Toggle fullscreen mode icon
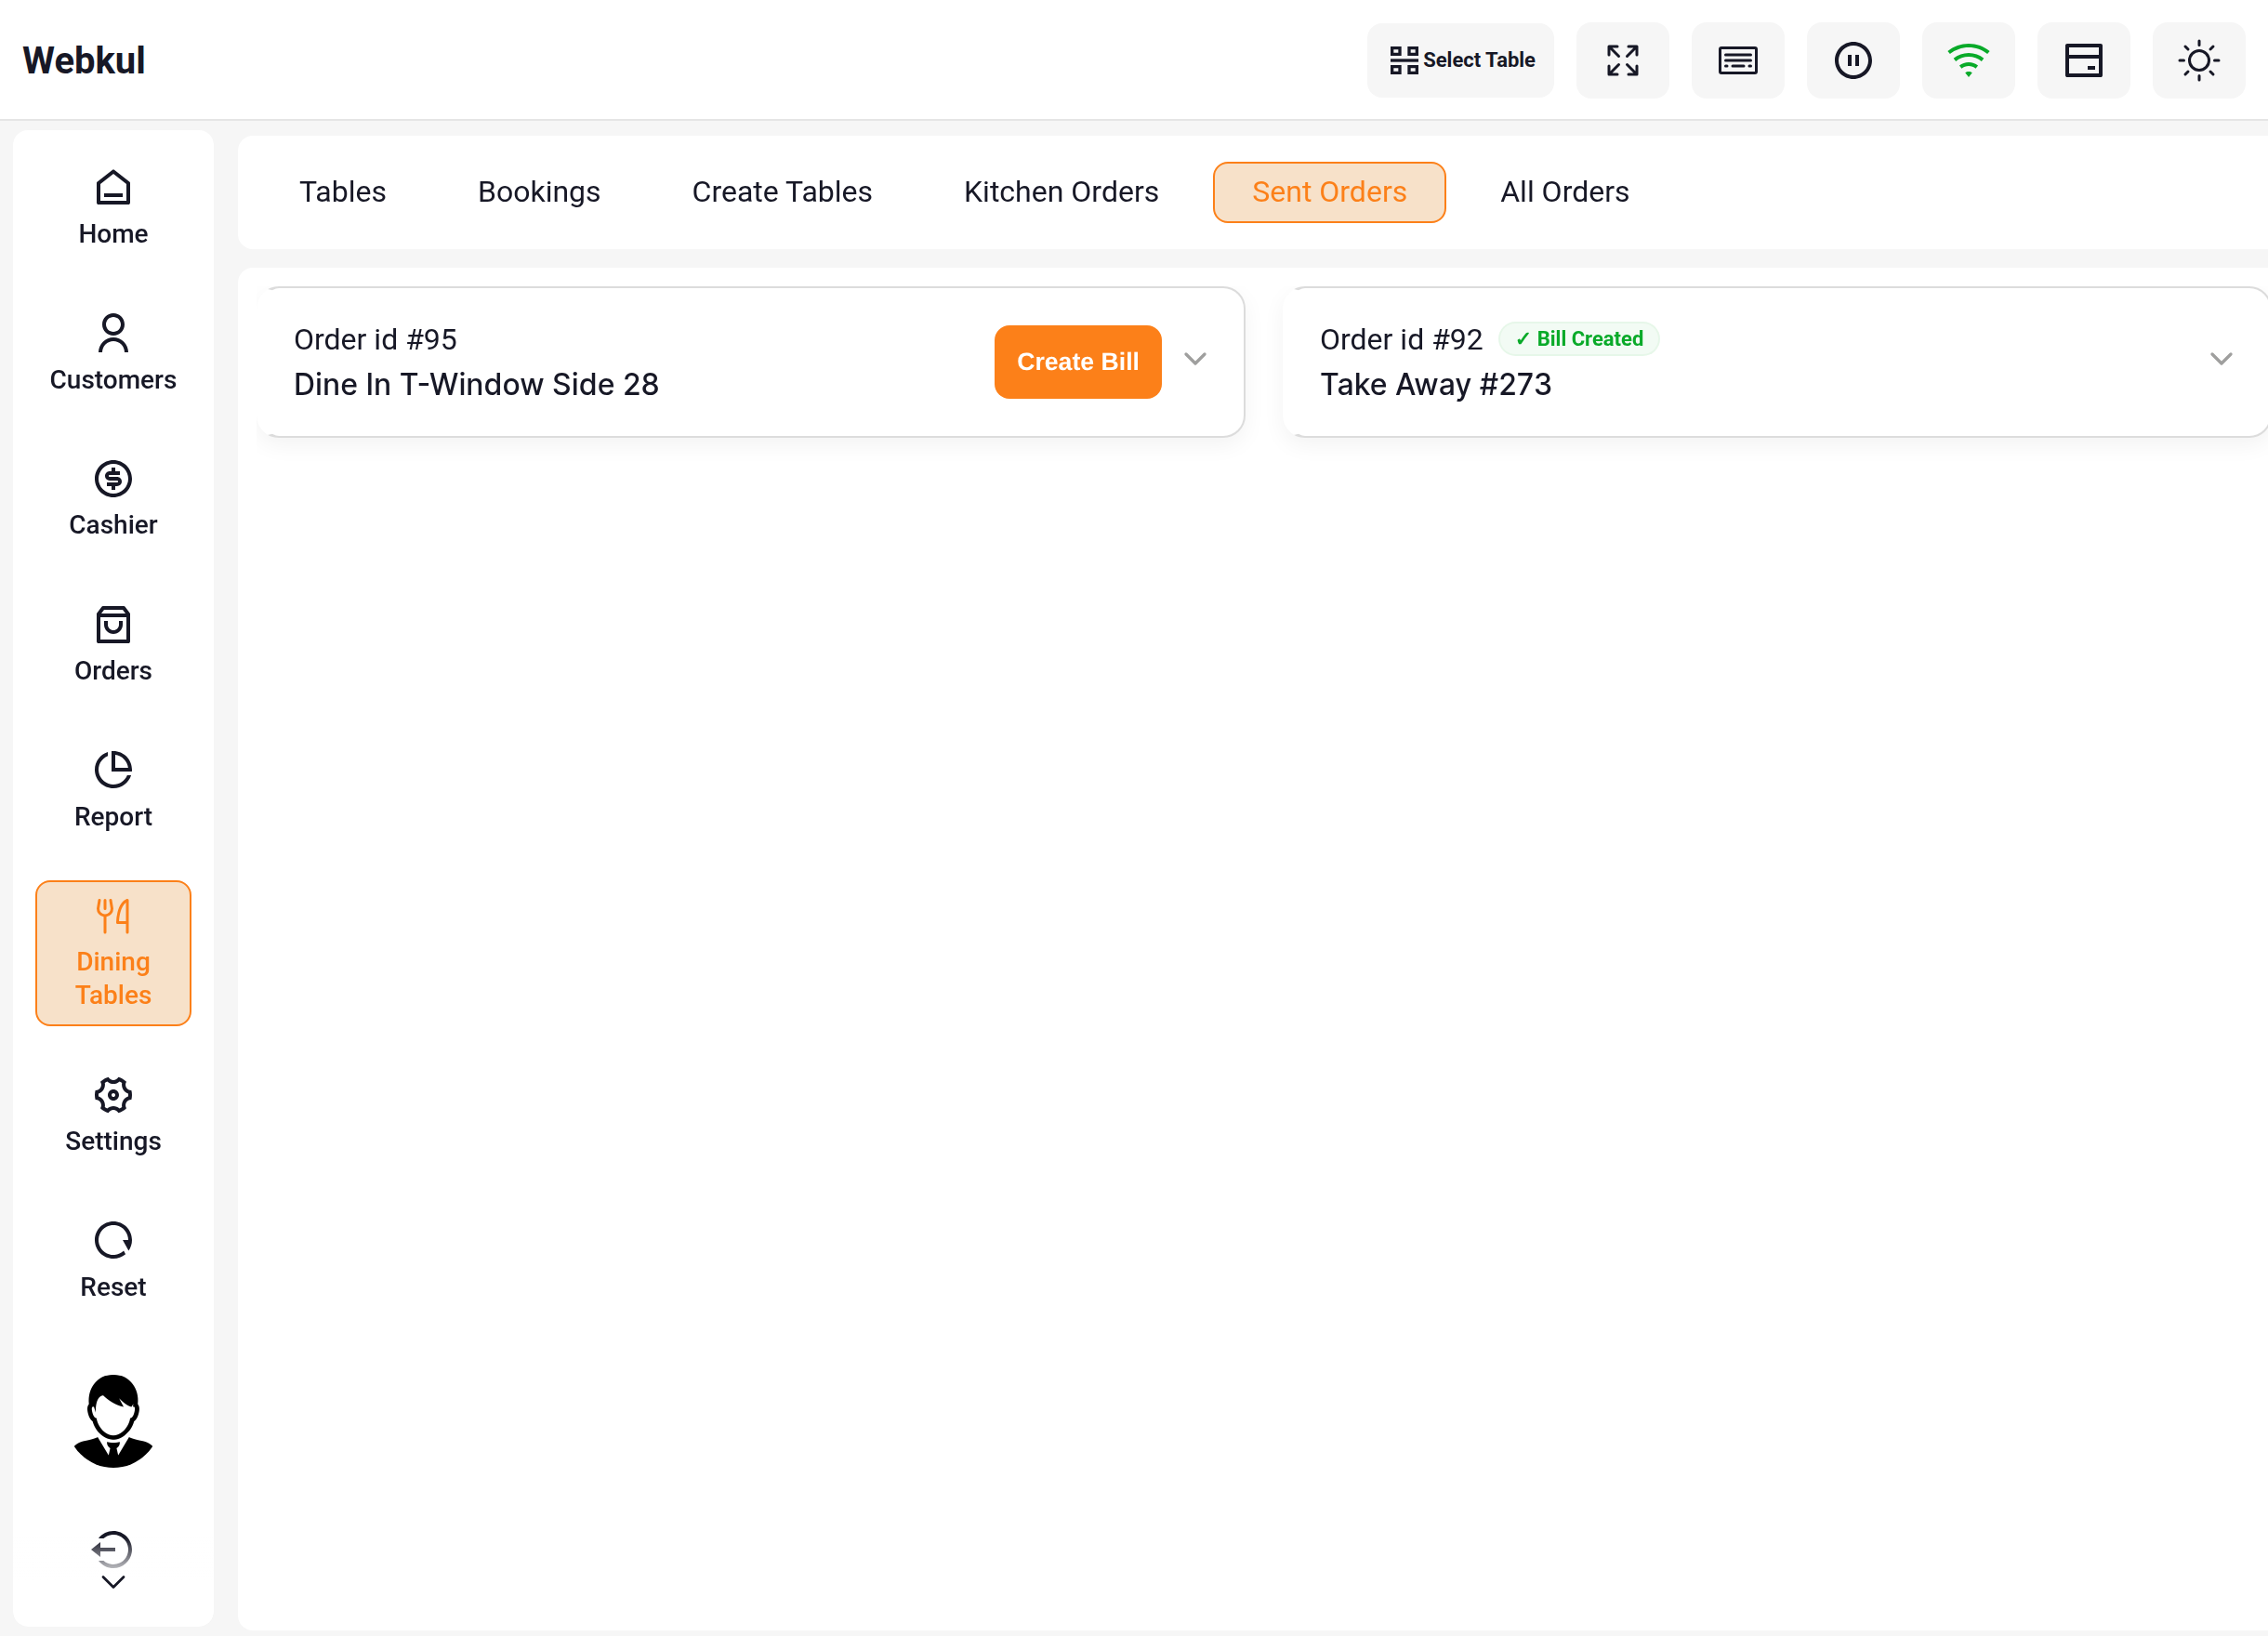 pyautogui.click(x=1623, y=60)
